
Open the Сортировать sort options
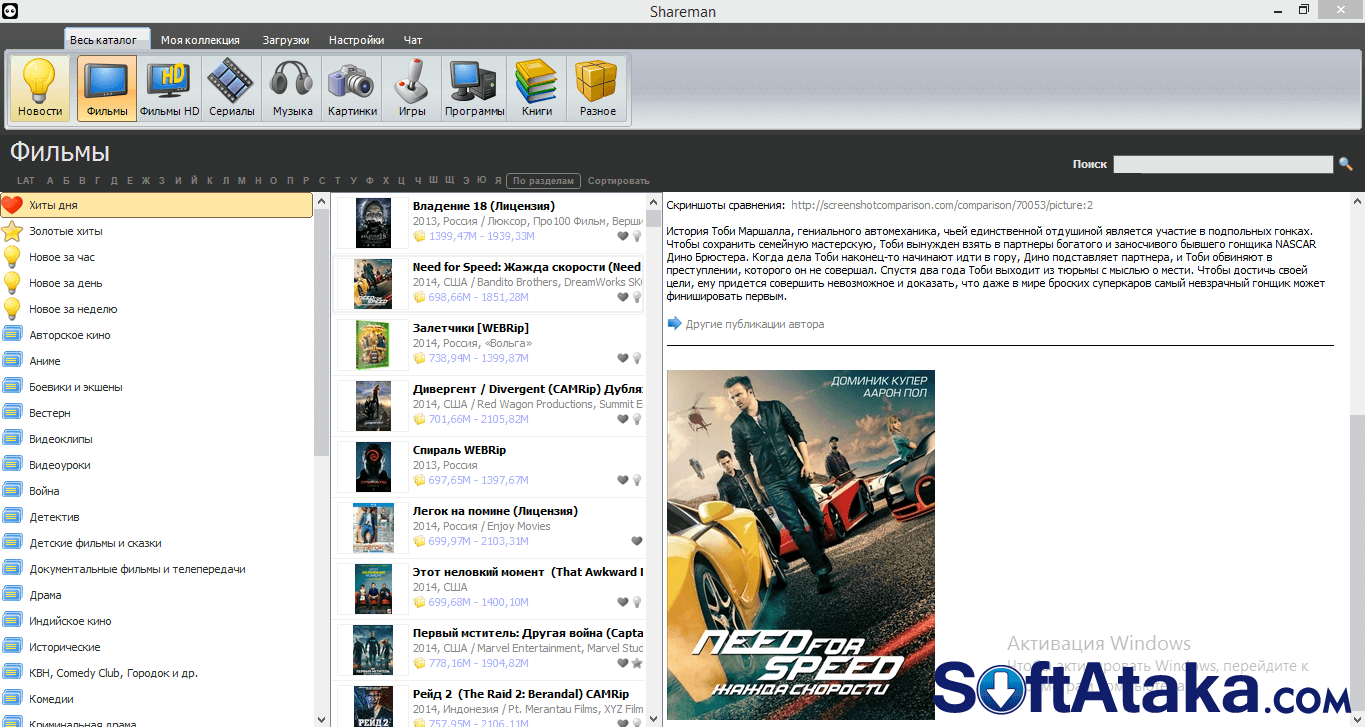click(x=618, y=181)
